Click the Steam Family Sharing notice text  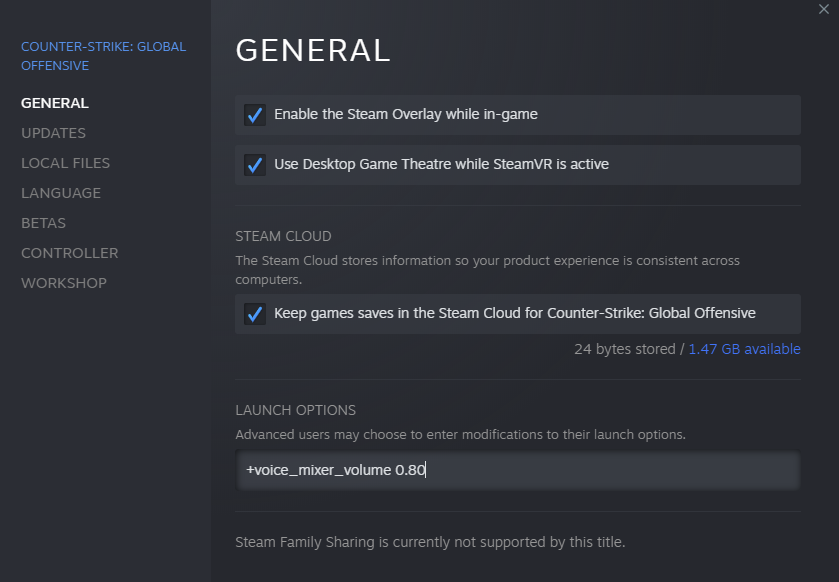click(x=430, y=542)
